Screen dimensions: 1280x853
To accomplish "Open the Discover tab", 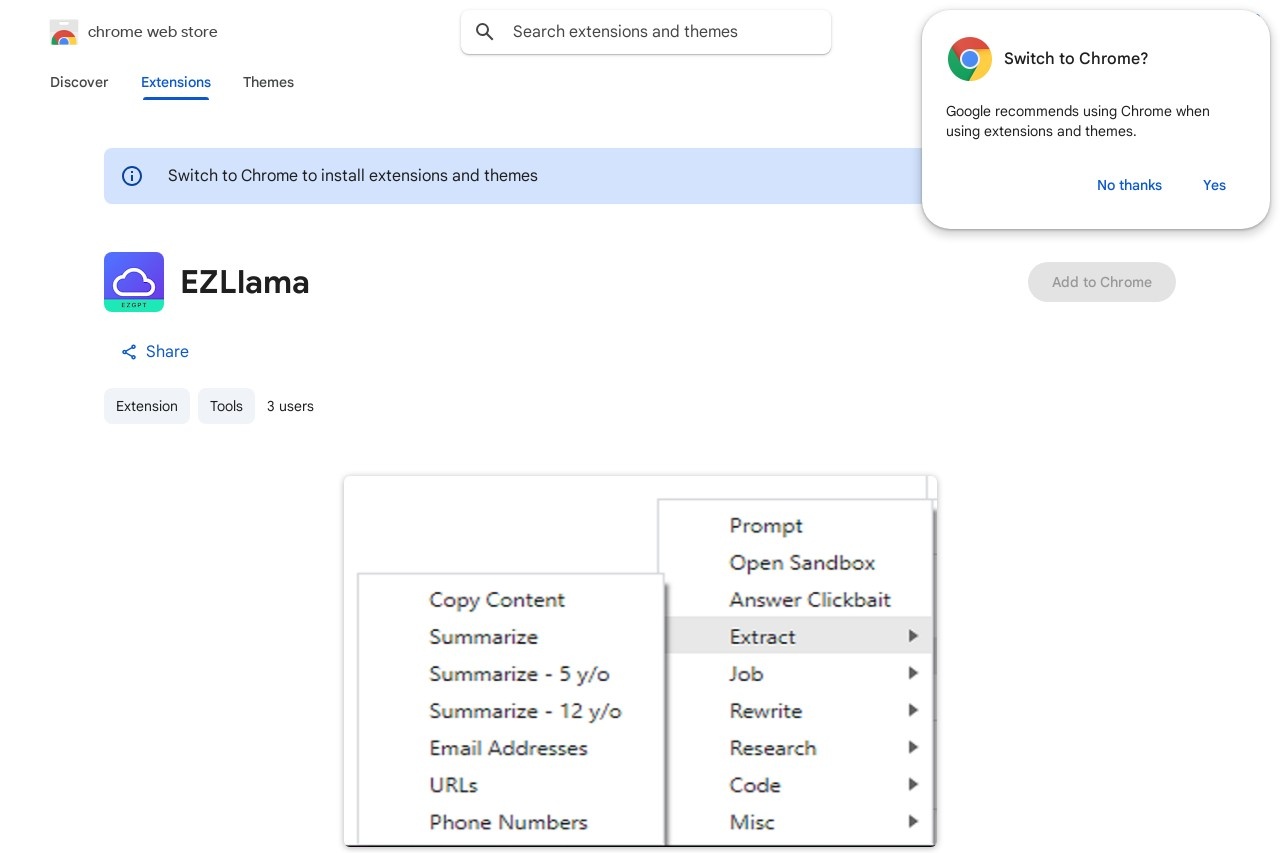I will [x=79, y=82].
